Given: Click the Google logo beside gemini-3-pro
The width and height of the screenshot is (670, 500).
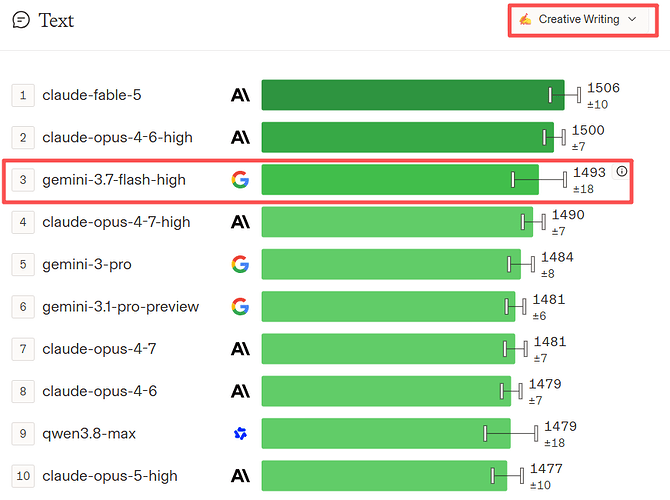Looking at the screenshot, I should (240, 264).
